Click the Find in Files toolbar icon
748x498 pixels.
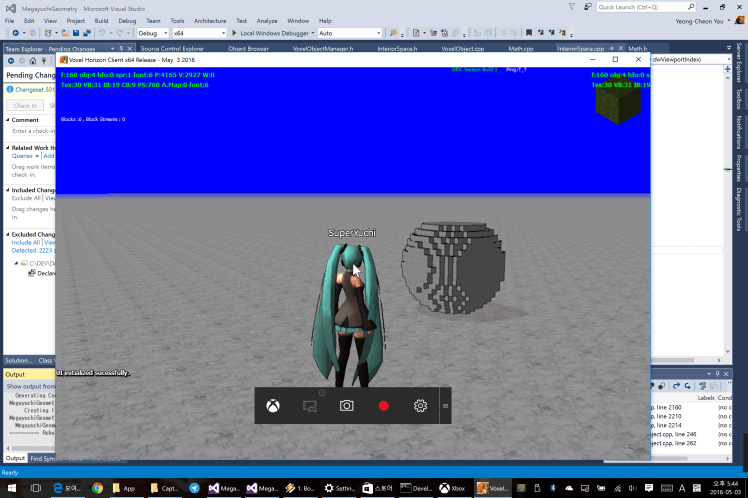(x=393, y=33)
